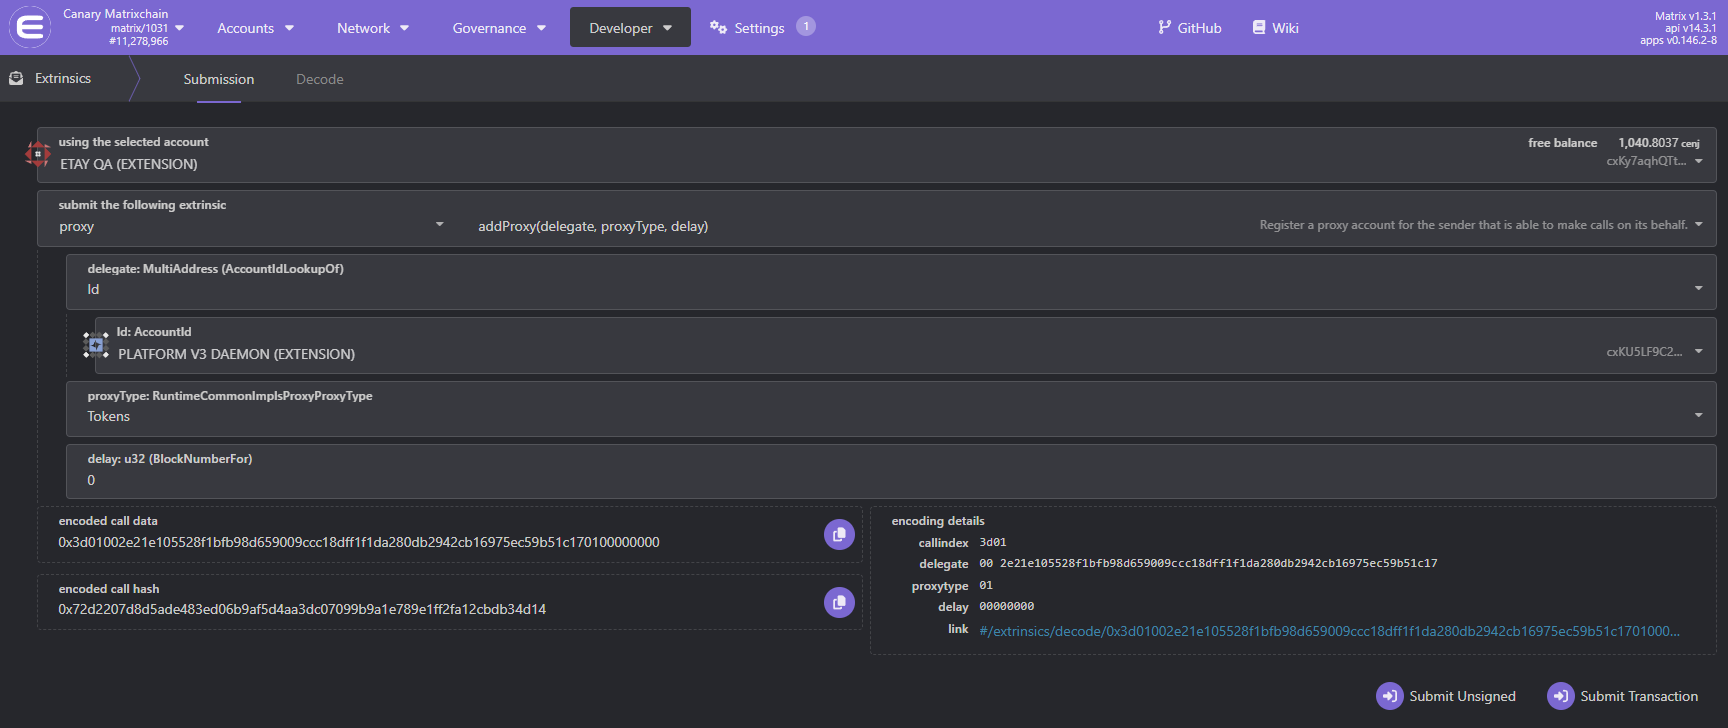Open the ETAY QA account selector
The height and width of the screenshot is (728, 1728).
point(876,154)
